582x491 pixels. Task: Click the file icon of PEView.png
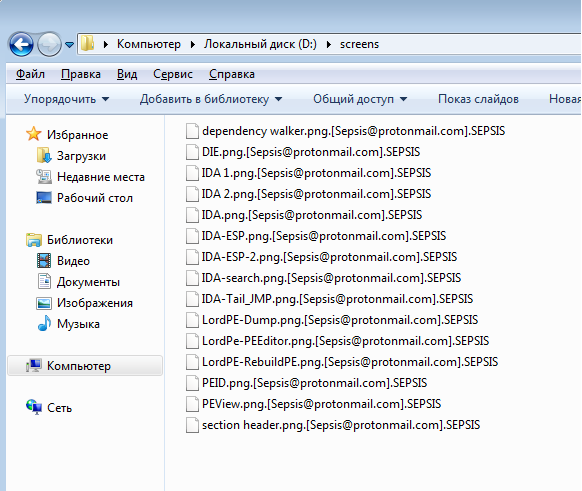[x=192, y=404]
